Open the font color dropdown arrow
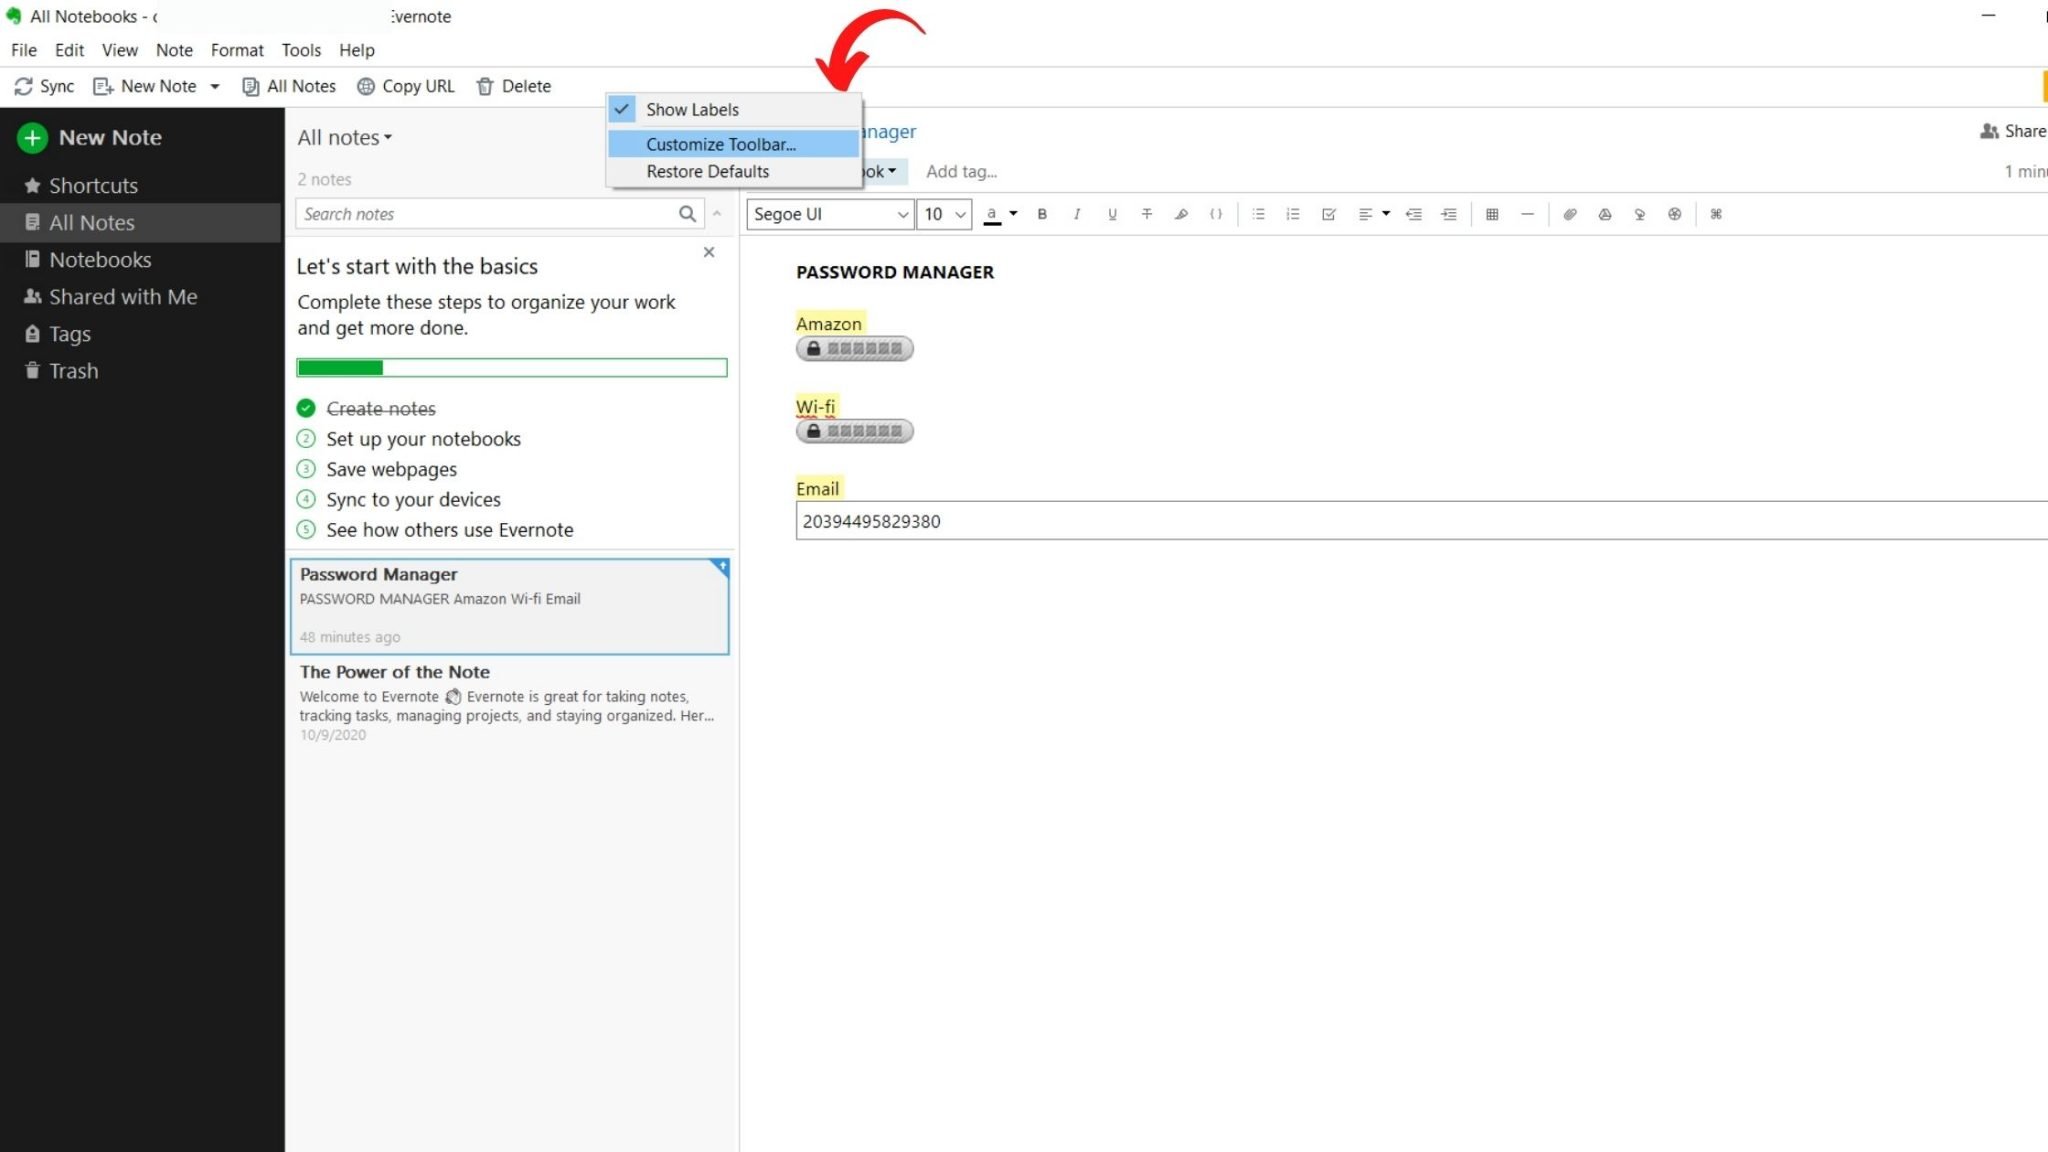Screen dimensions: 2048x1152 1013,213
